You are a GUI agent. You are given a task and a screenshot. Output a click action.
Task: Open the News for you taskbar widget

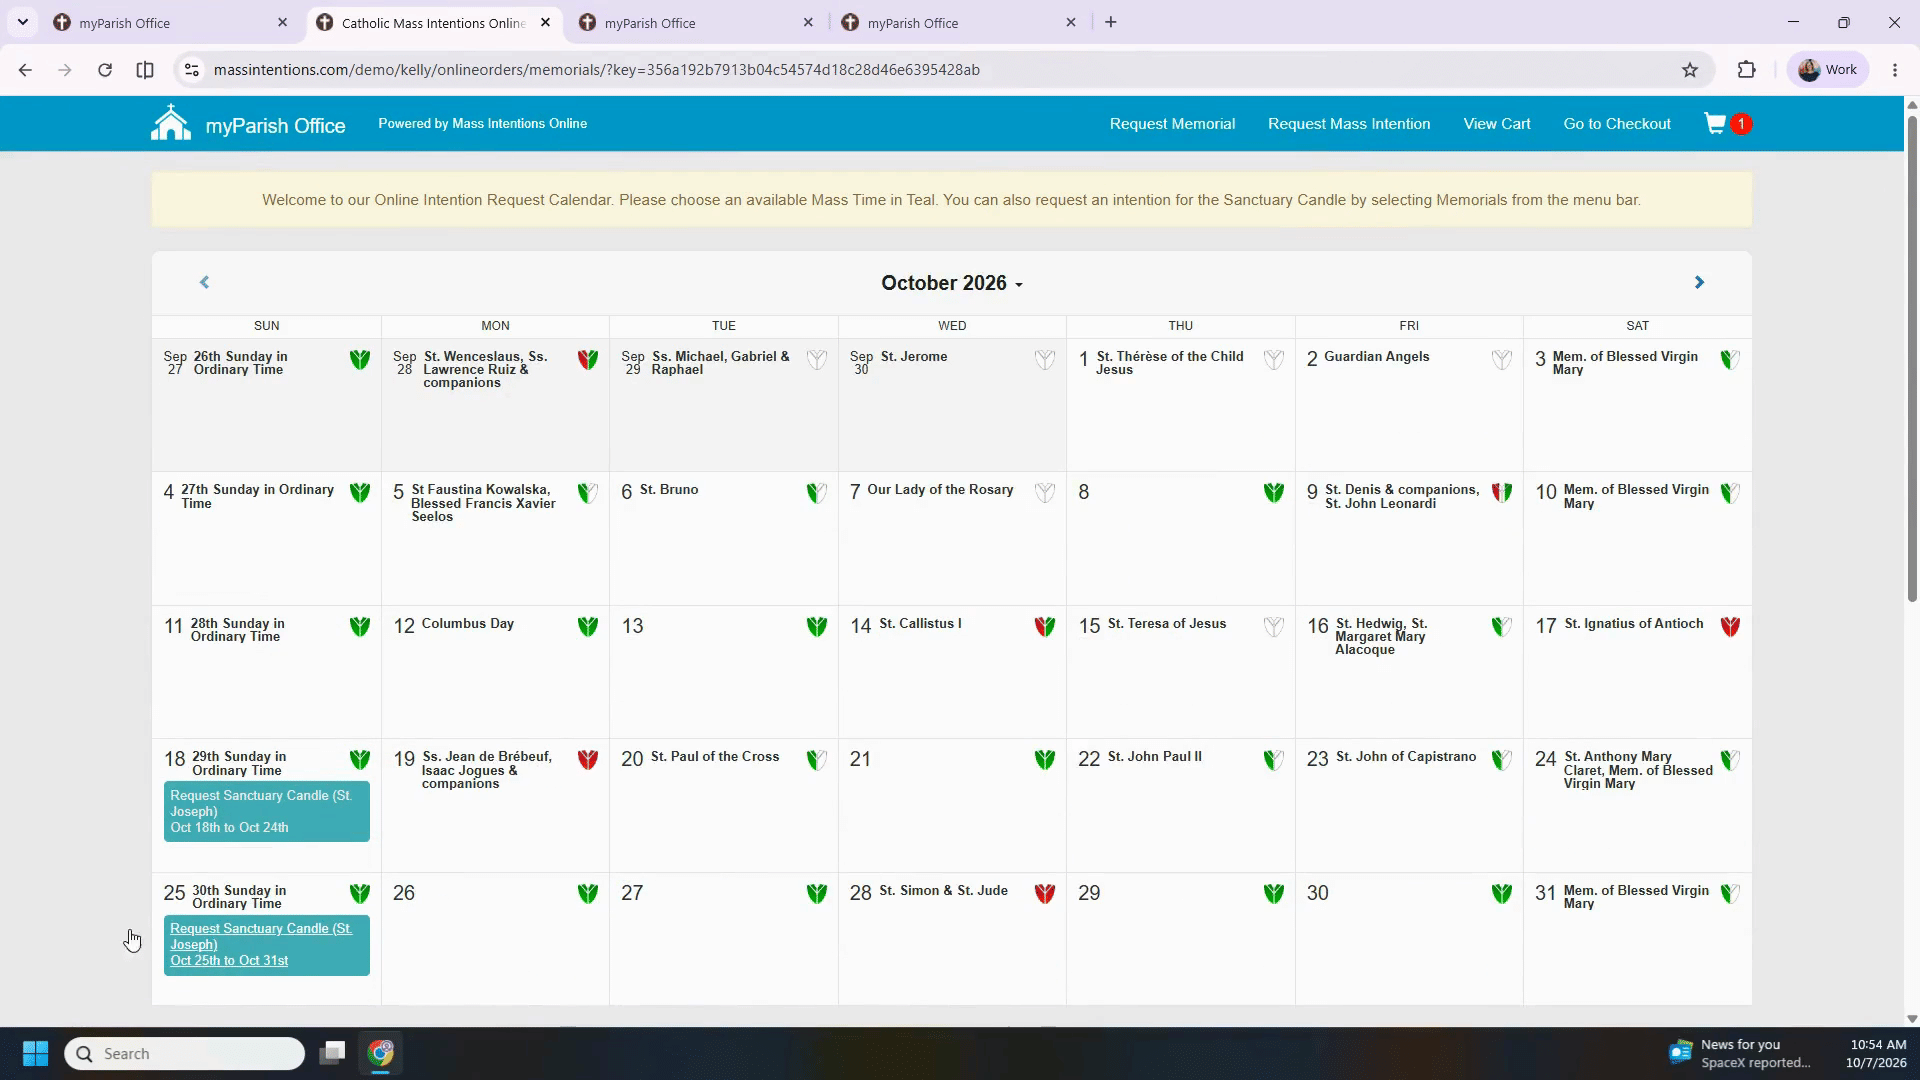[1740, 1054]
